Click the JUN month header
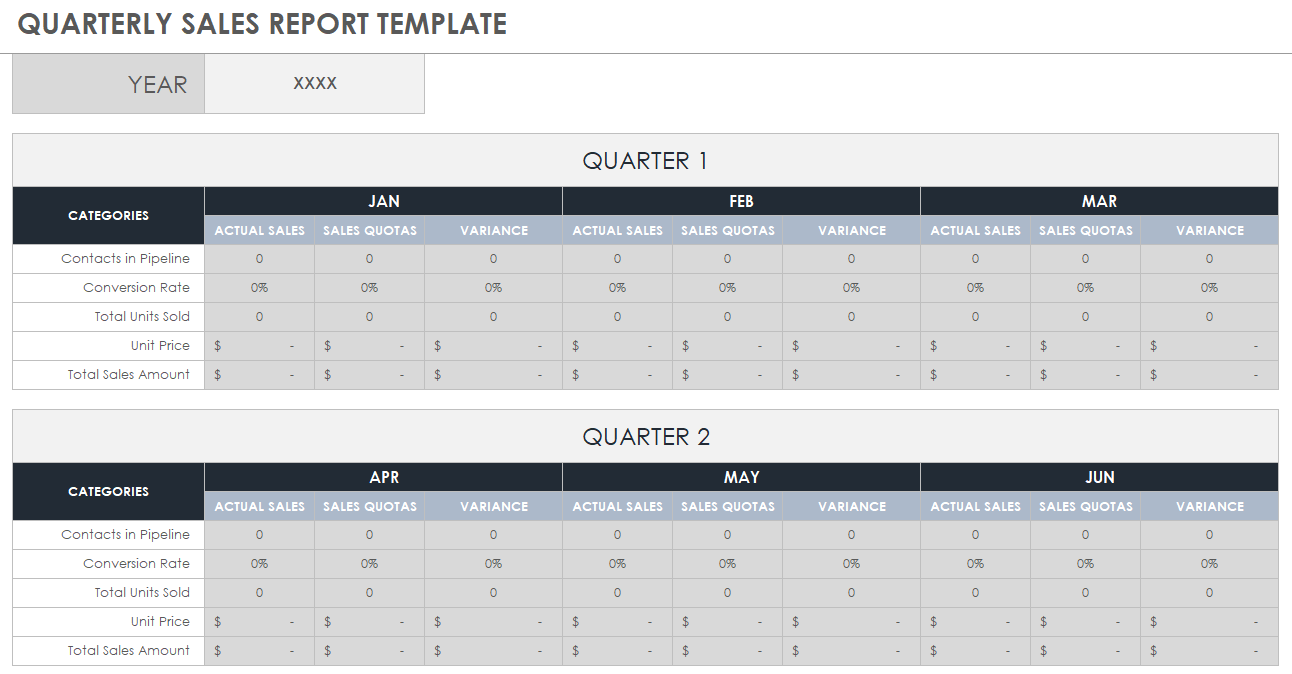This screenshot has width=1292, height=674. (x=1100, y=477)
